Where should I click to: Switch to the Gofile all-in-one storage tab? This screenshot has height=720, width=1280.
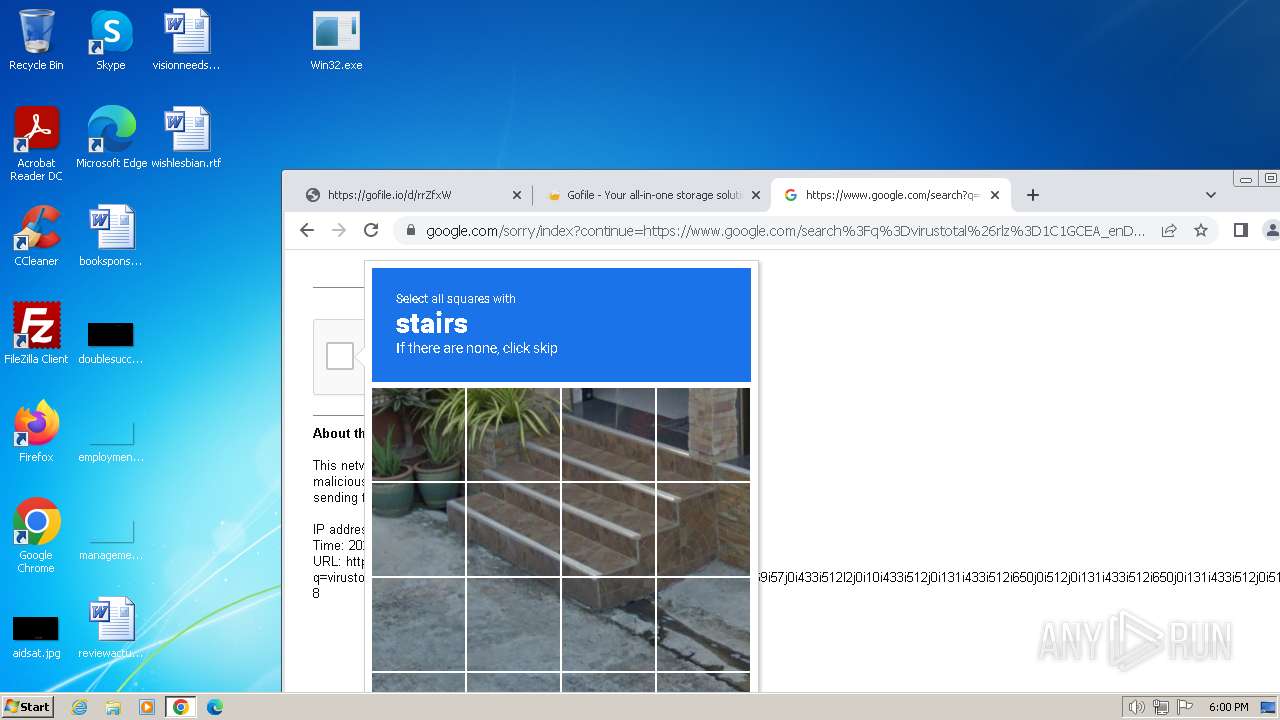pyautogui.click(x=654, y=195)
